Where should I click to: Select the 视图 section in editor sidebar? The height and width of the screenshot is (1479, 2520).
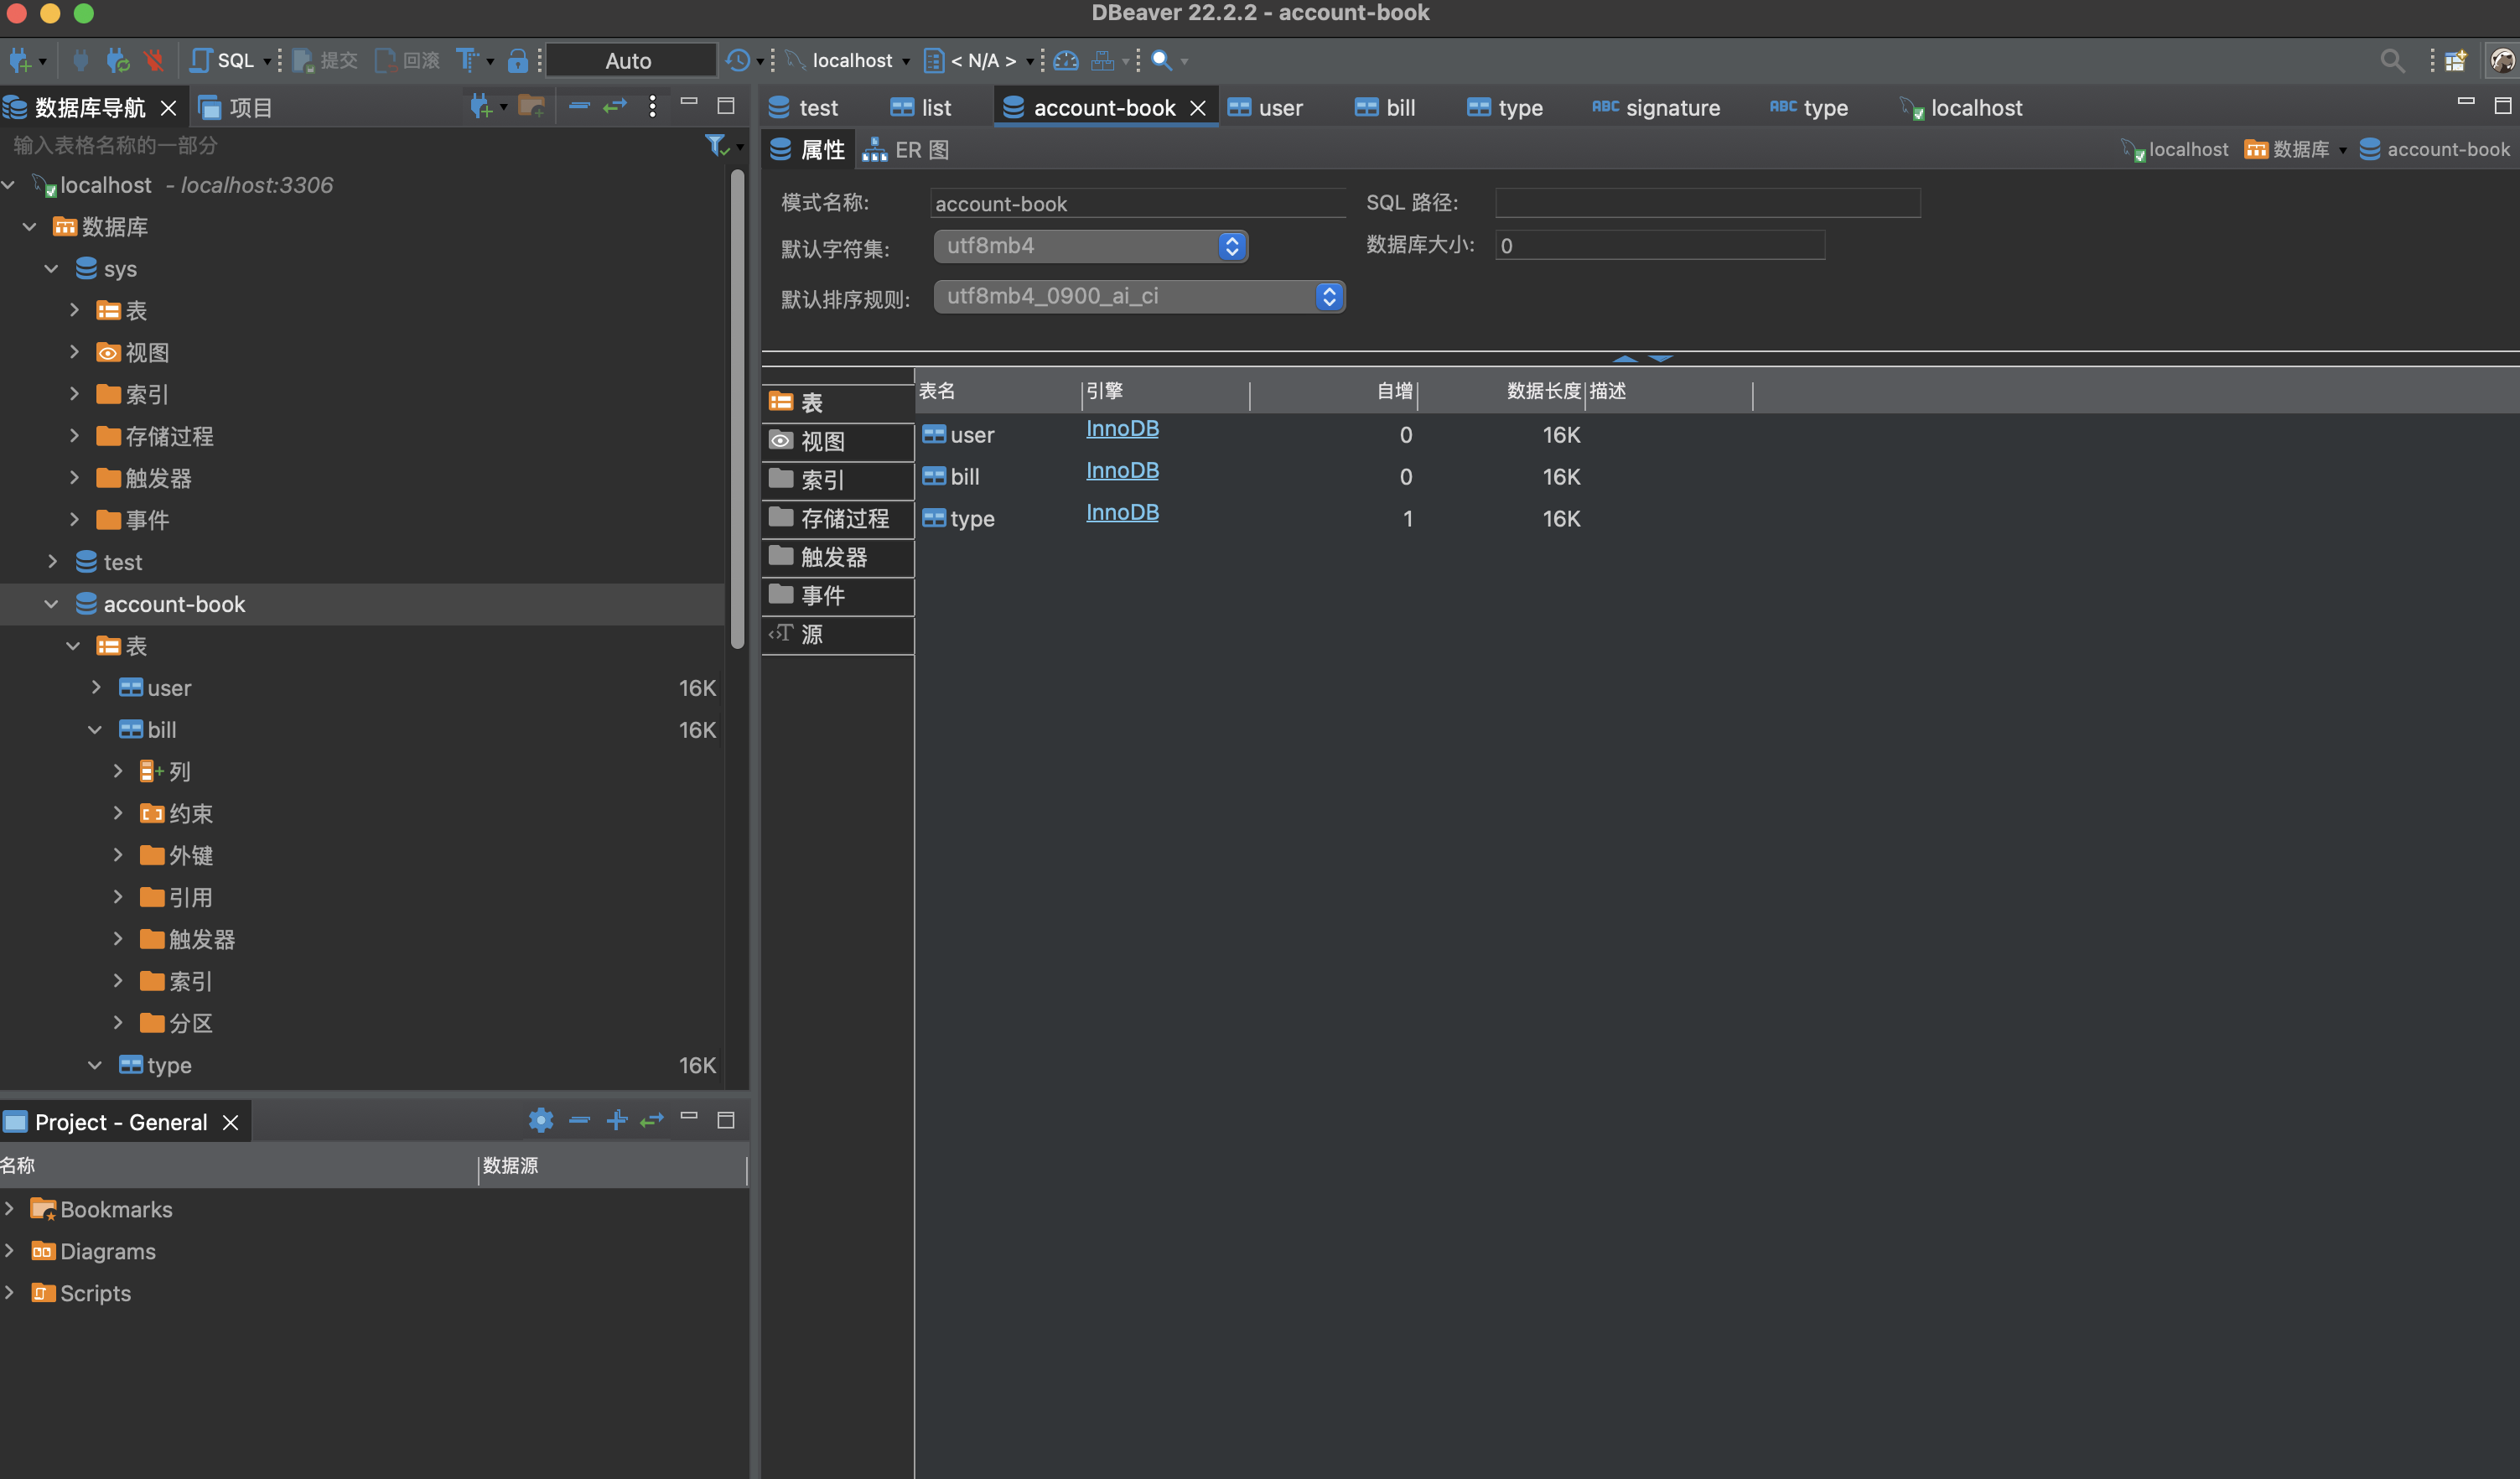tap(838, 441)
